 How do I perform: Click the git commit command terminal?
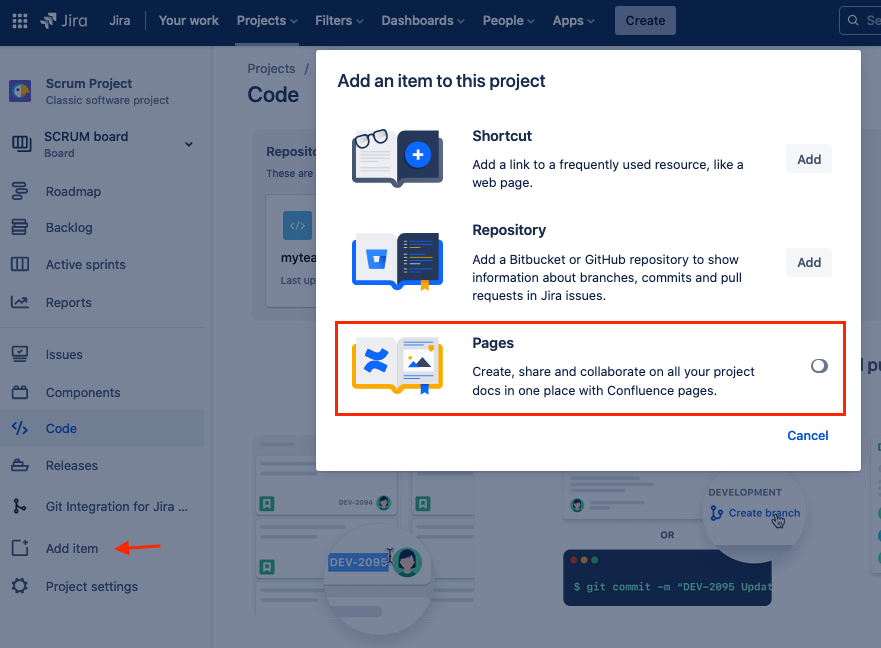667,578
